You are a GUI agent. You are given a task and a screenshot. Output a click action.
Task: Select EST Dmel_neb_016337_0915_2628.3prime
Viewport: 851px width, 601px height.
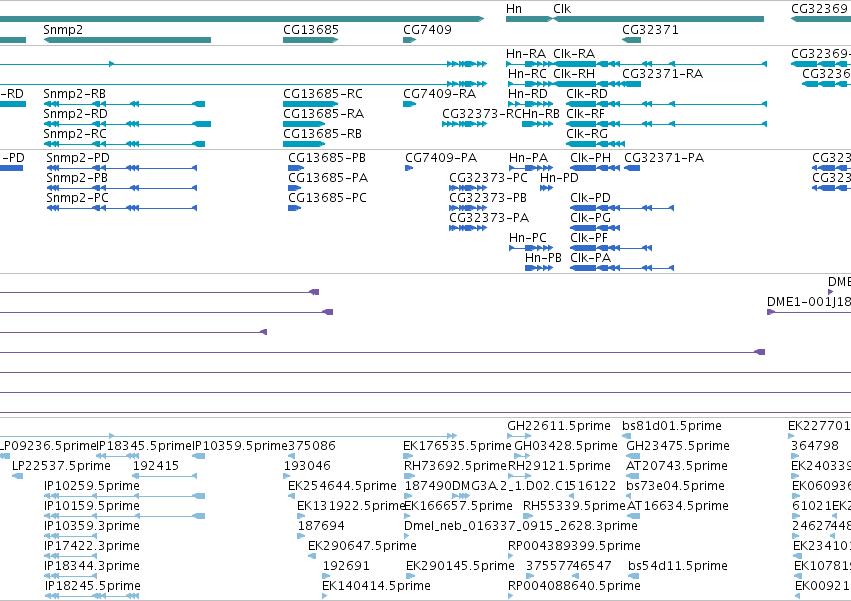[521, 526]
